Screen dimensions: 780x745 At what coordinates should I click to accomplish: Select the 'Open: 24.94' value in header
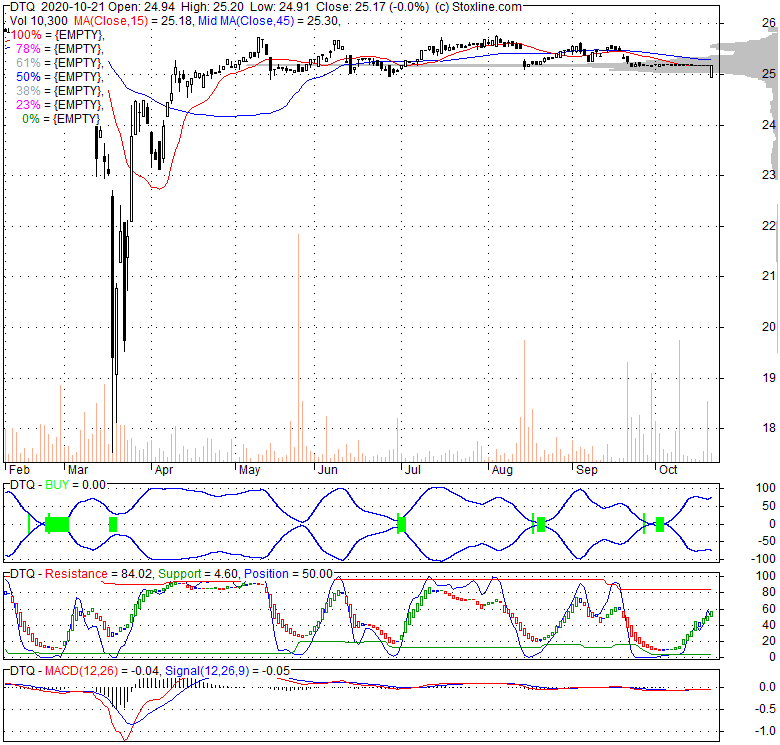(x=142, y=7)
